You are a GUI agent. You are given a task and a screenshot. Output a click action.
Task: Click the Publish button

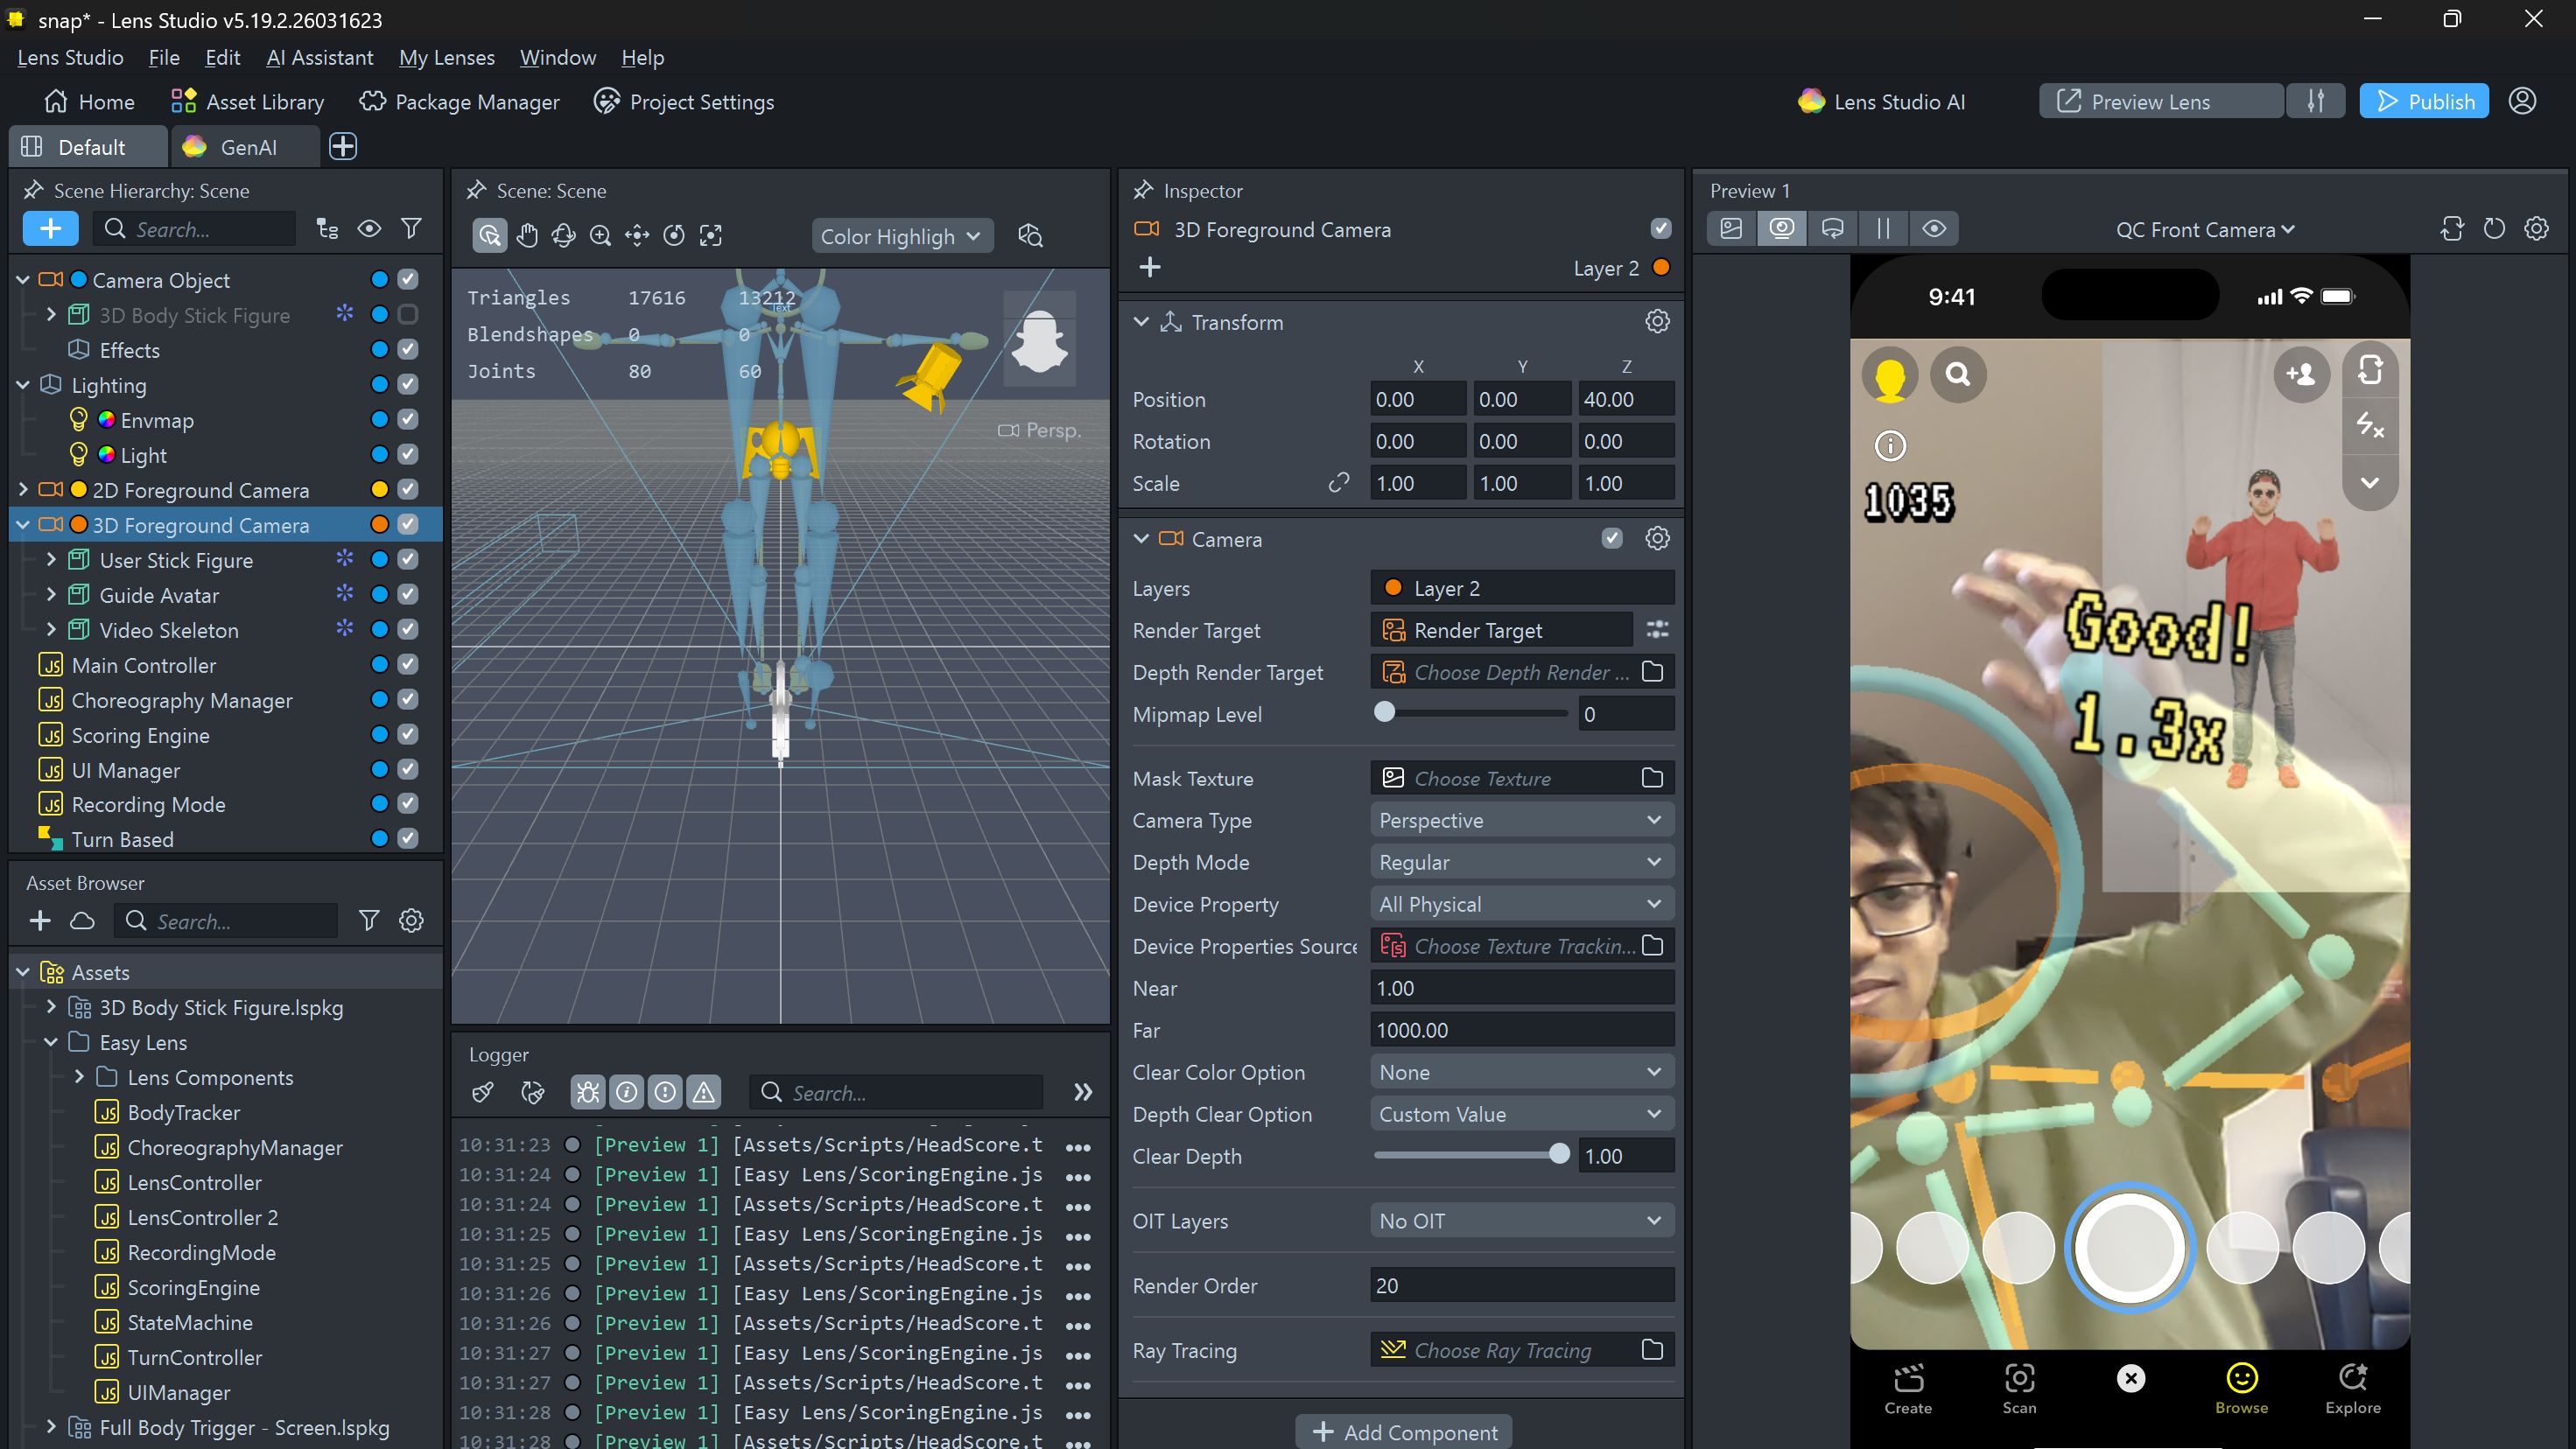pyautogui.click(x=2423, y=102)
